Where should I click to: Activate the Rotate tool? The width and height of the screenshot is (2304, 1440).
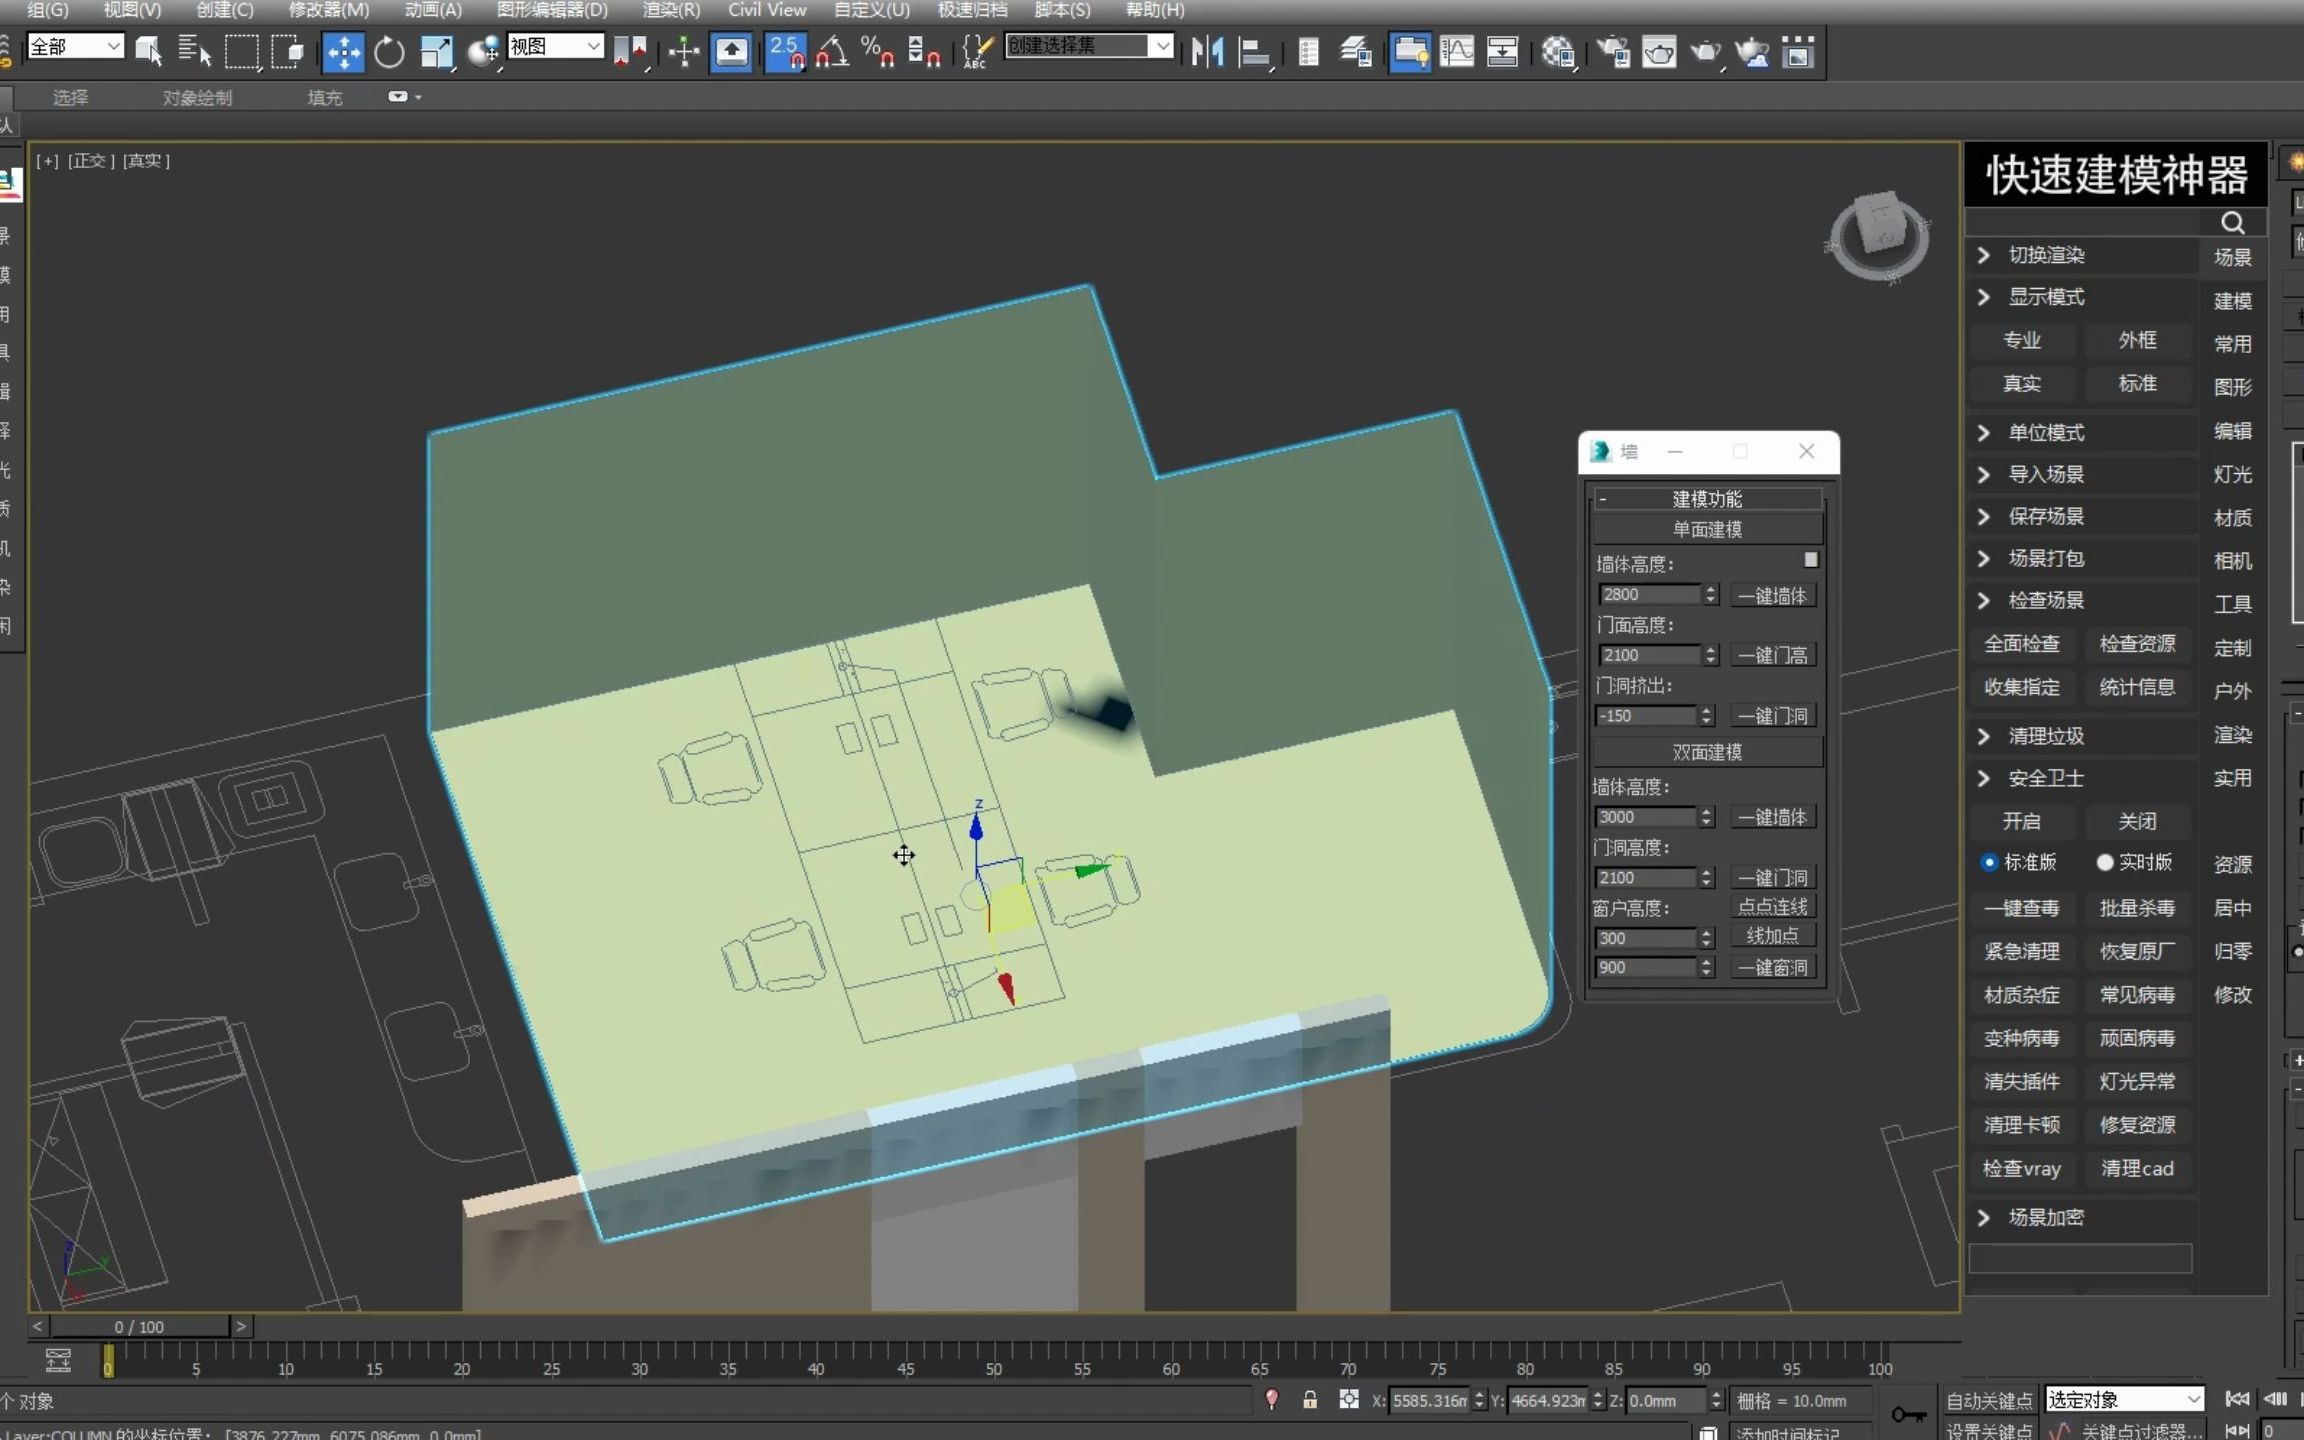pyautogui.click(x=389, y=52)
